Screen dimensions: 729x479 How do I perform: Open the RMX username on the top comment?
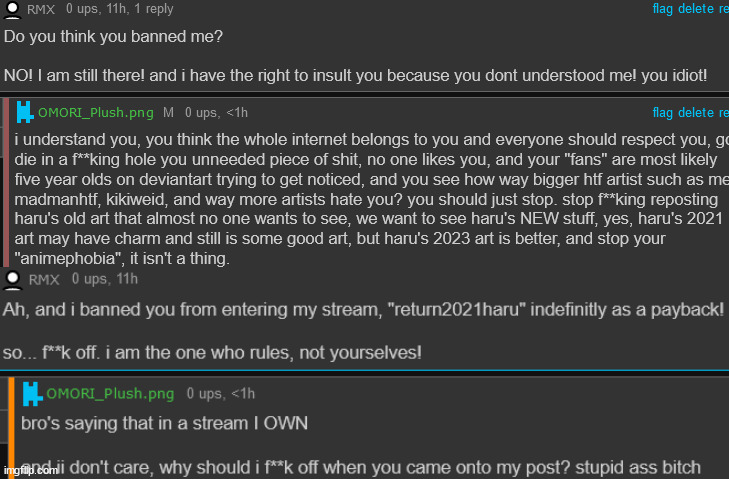pos(41,10)
